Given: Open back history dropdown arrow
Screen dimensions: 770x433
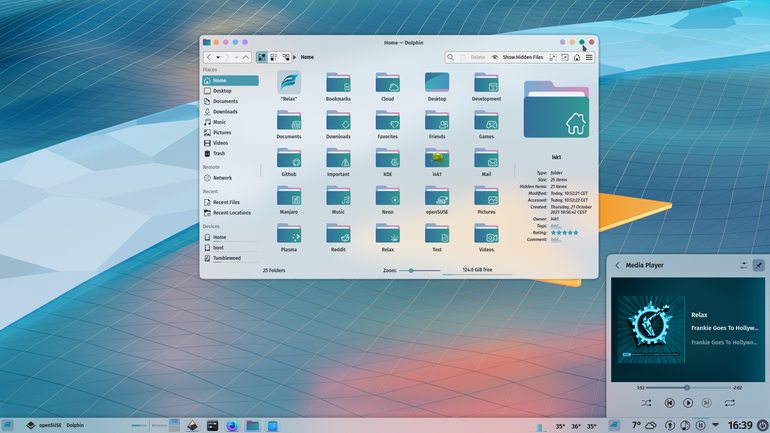Looking at the screenshot, I should coord(218,57).
